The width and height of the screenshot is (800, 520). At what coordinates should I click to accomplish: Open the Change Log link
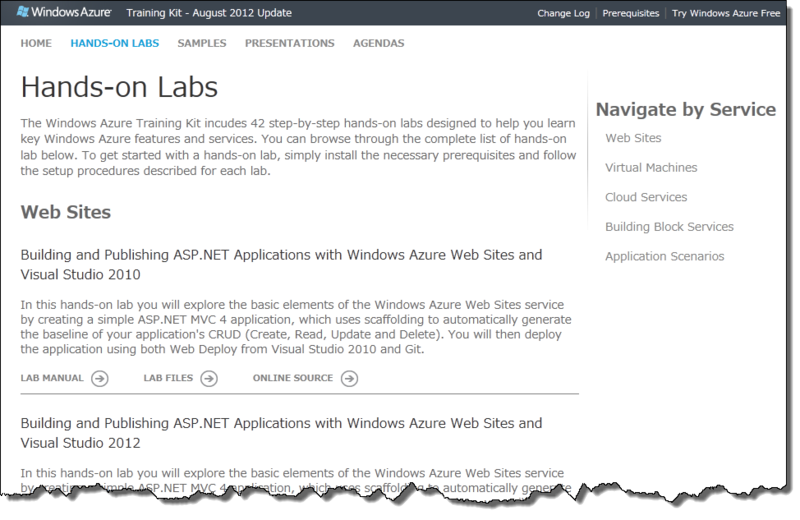(x=563, y=13)
